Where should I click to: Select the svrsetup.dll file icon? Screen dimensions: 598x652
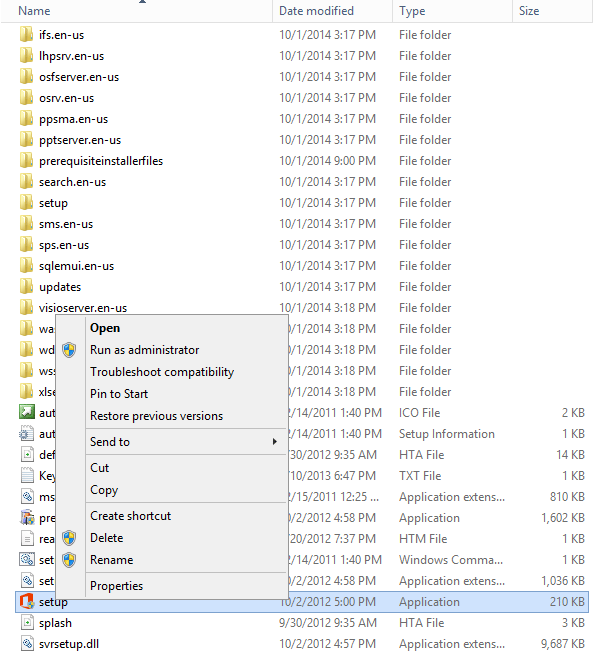click(27, 644)
